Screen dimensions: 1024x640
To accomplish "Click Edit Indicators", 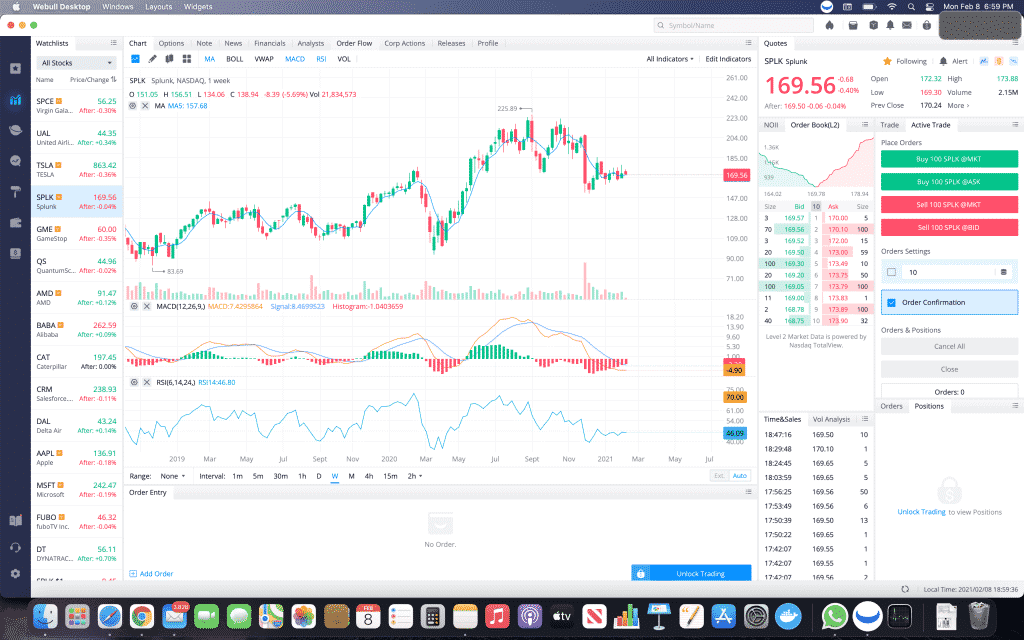I will pyautogui.click(x=728, y=59).
